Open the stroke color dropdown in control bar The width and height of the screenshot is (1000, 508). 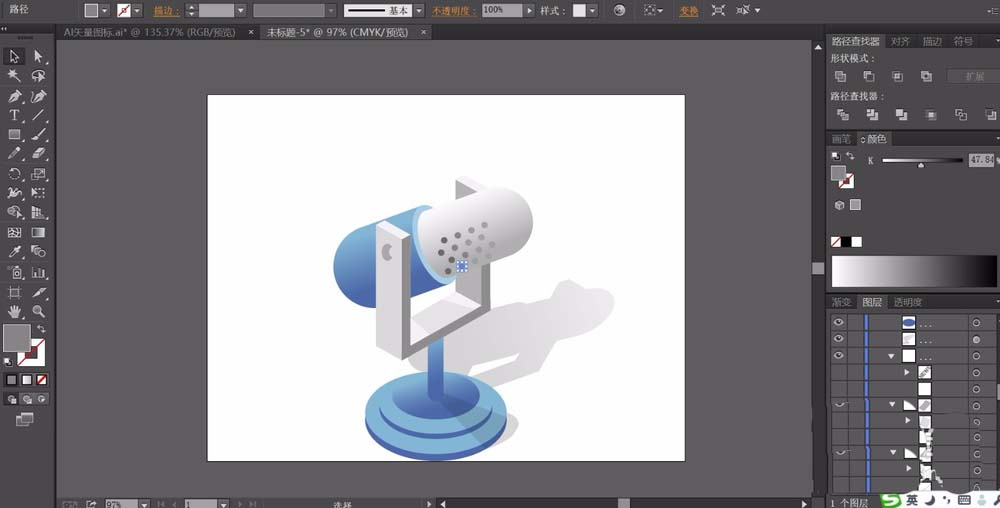[136, 11]
